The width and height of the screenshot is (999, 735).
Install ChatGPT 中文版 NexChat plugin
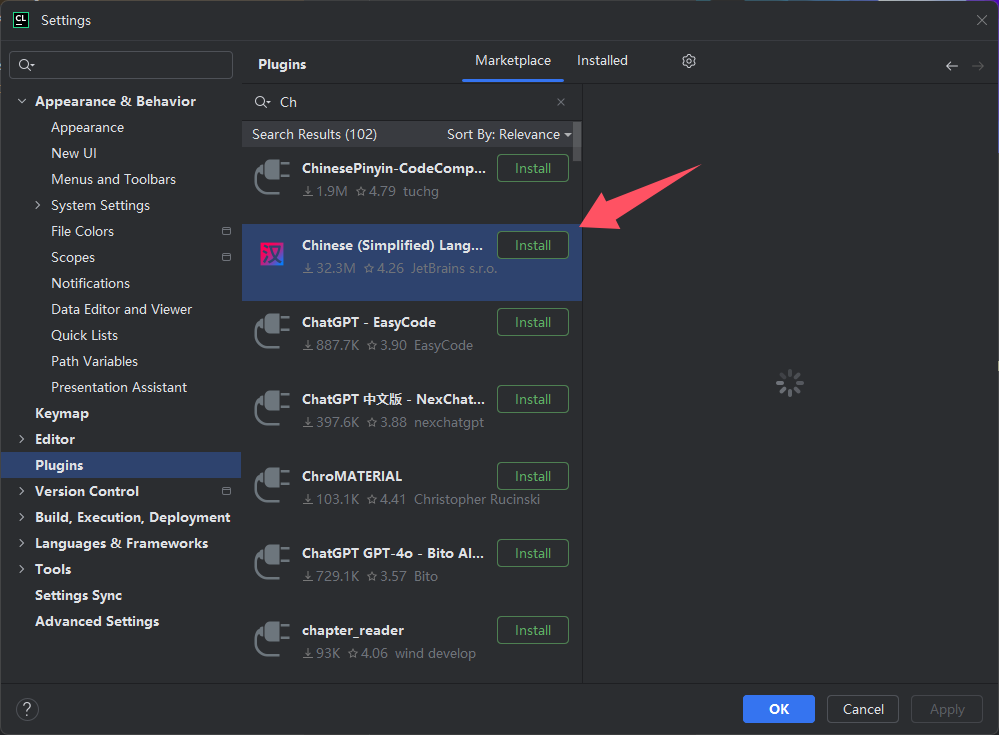pyautogui.click(x=533, y=399)
